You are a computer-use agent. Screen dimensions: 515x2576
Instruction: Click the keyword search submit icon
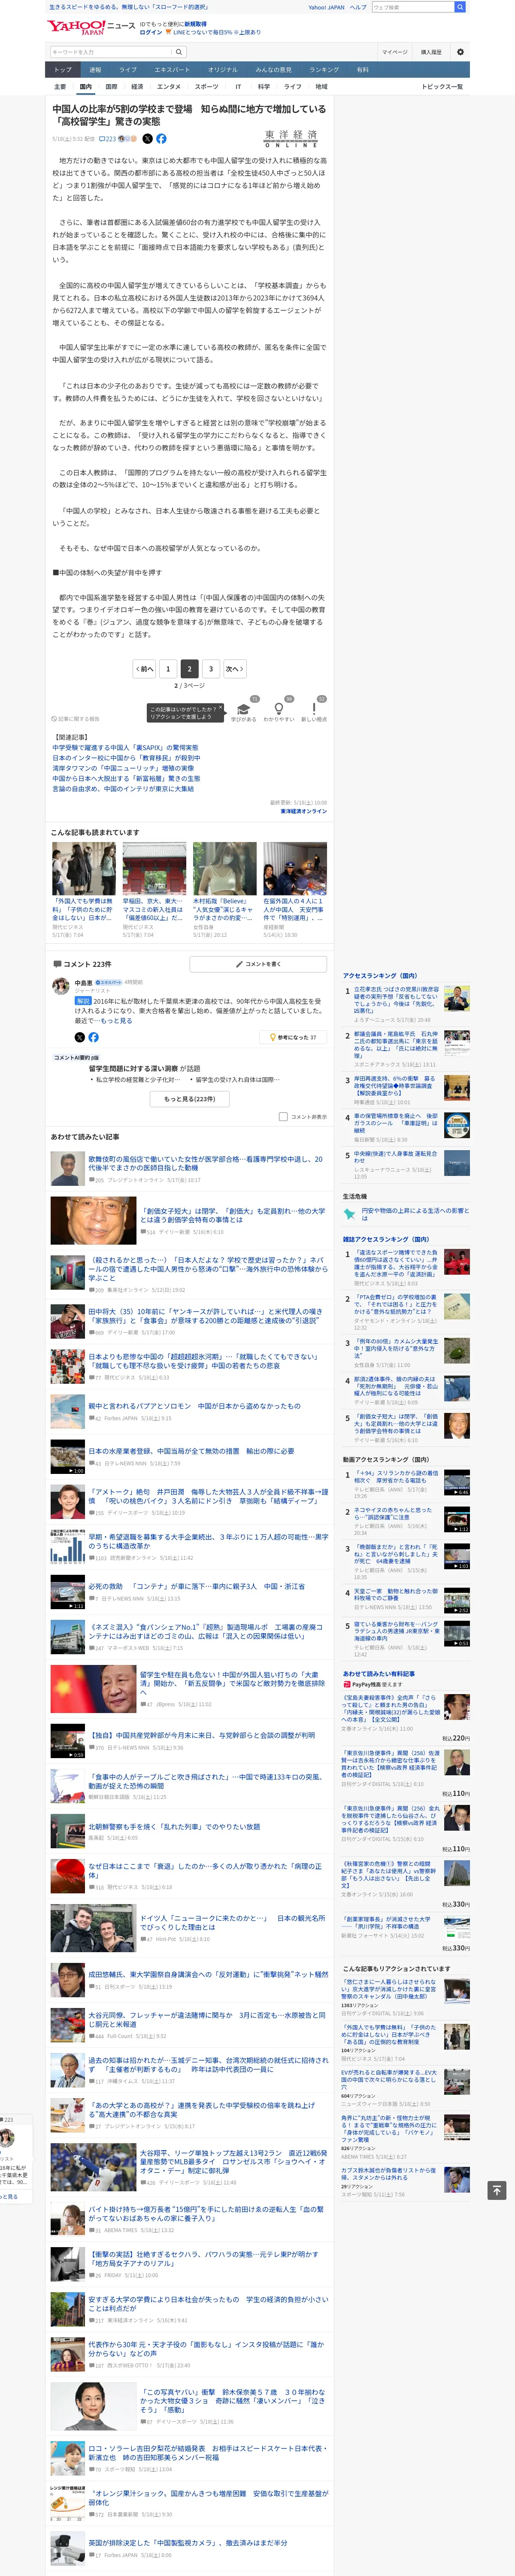[x=179, y=52]
